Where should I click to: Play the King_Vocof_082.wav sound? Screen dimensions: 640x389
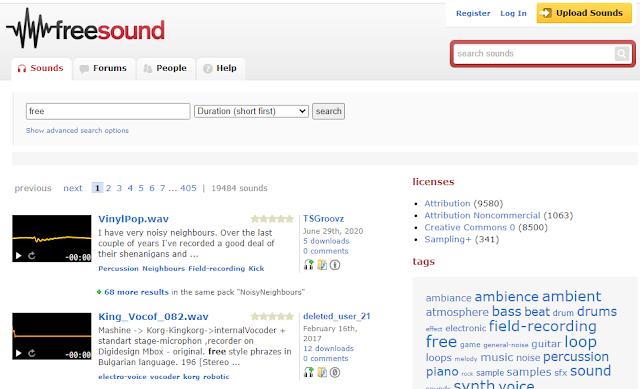[18, 353]
